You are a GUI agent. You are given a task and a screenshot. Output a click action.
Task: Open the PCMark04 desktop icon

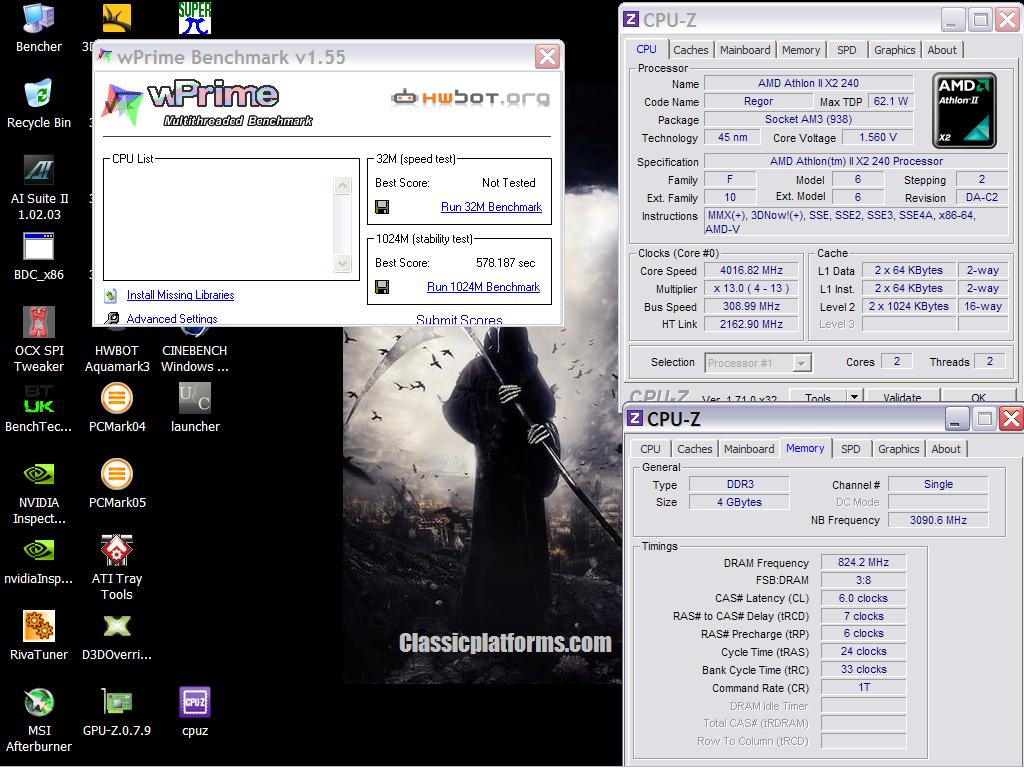point(117,408)
